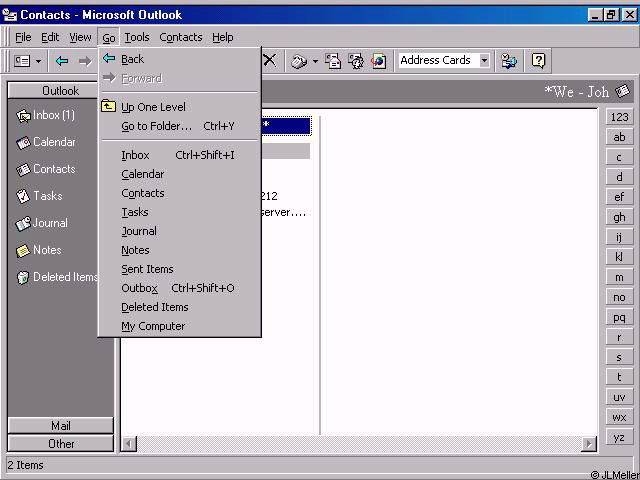
Task: Click the horizontal scrollbar track
Action: [359, 443]
